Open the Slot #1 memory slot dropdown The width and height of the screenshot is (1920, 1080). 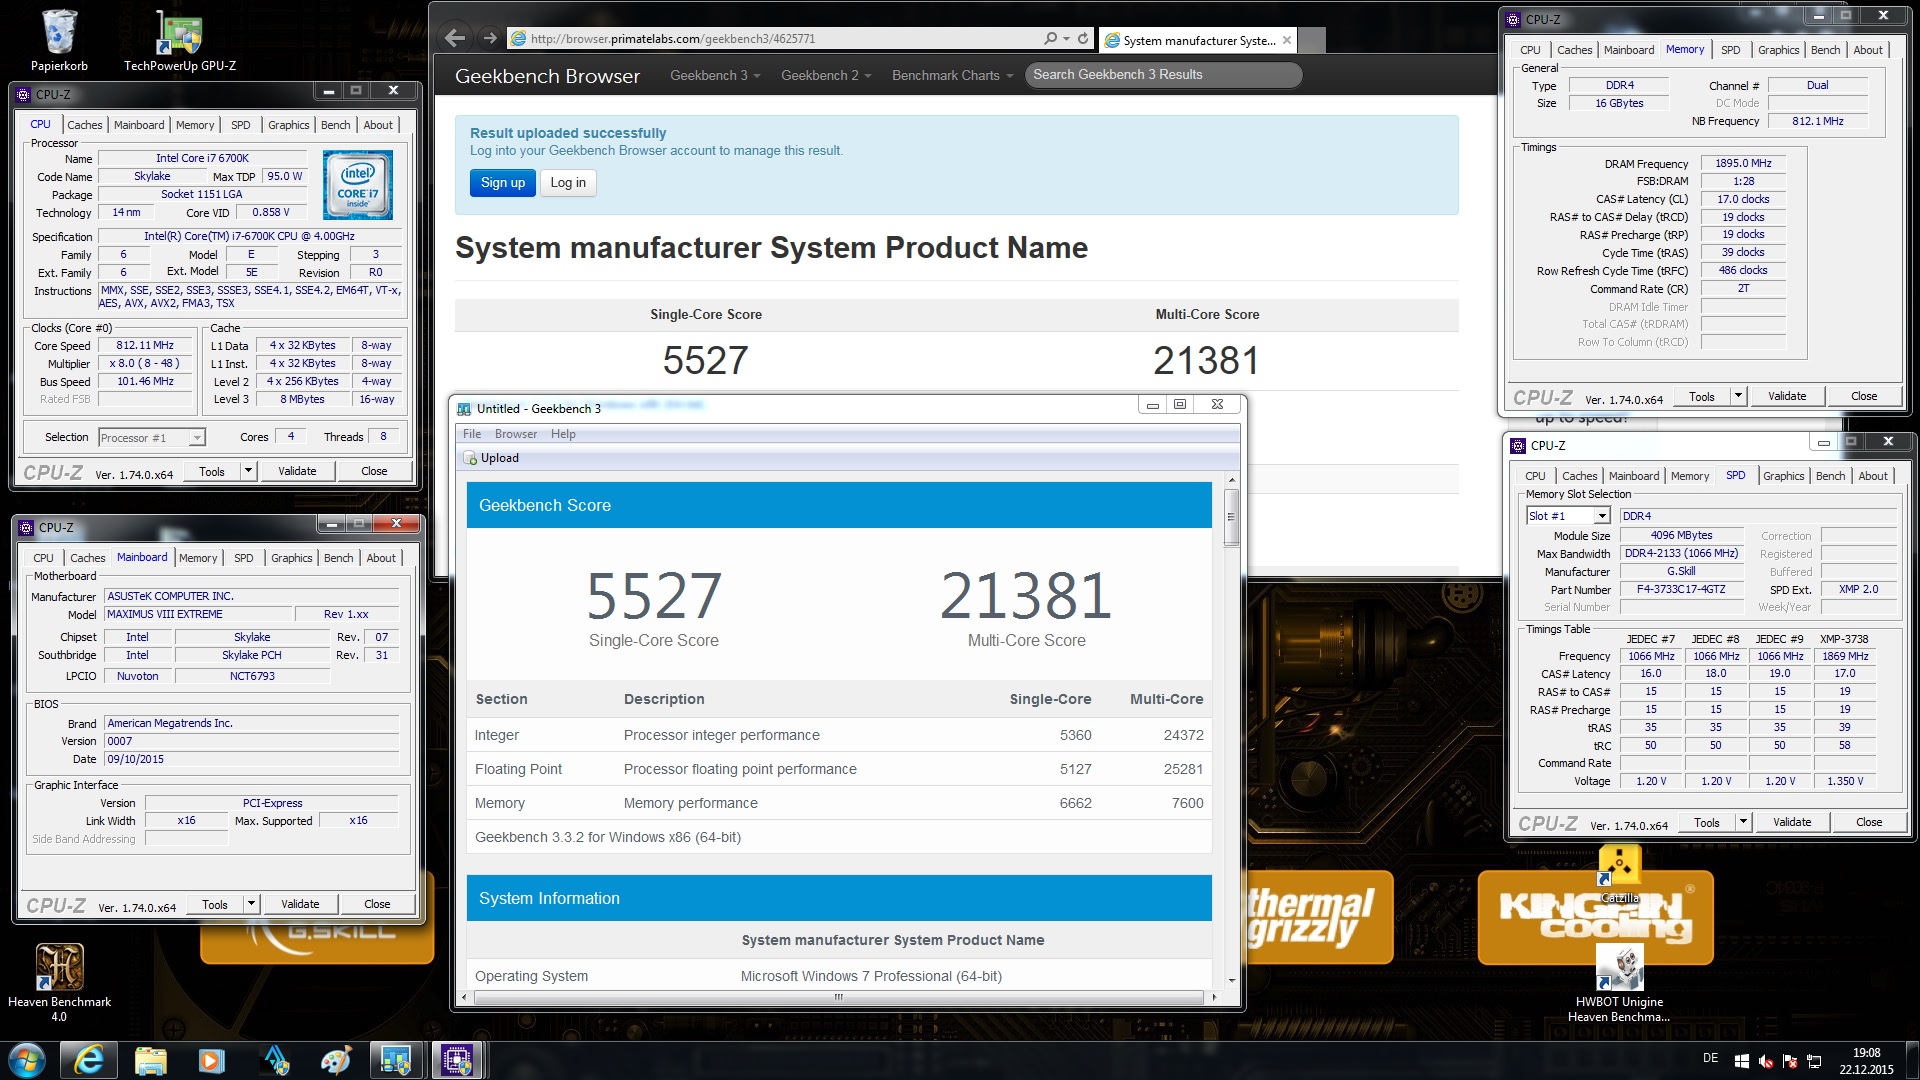(1602, 516)
